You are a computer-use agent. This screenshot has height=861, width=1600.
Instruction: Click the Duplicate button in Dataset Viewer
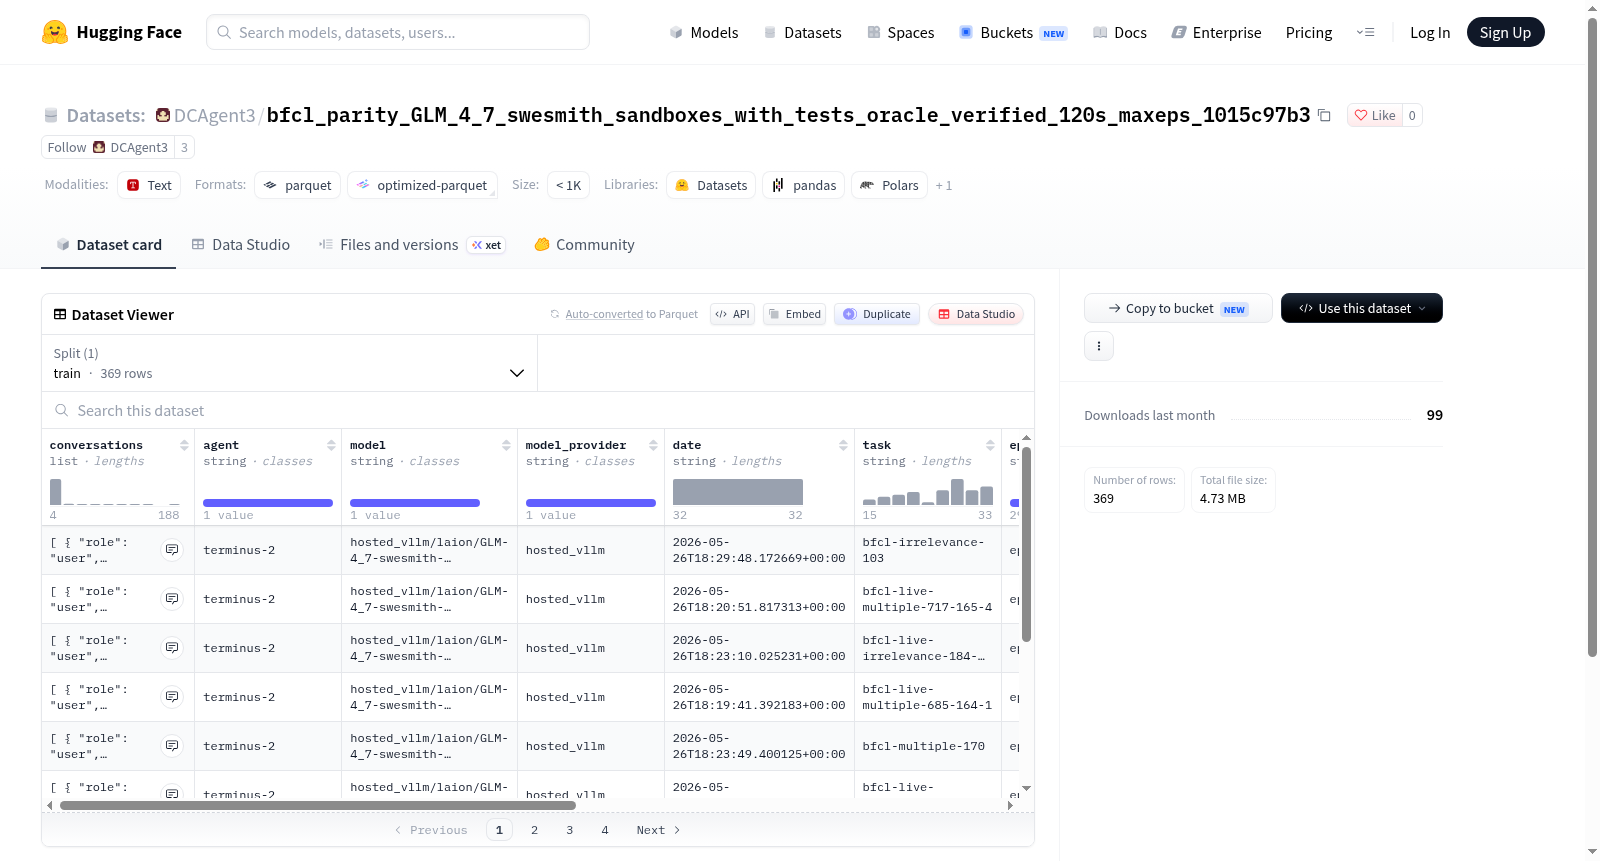tap(877, 314)
